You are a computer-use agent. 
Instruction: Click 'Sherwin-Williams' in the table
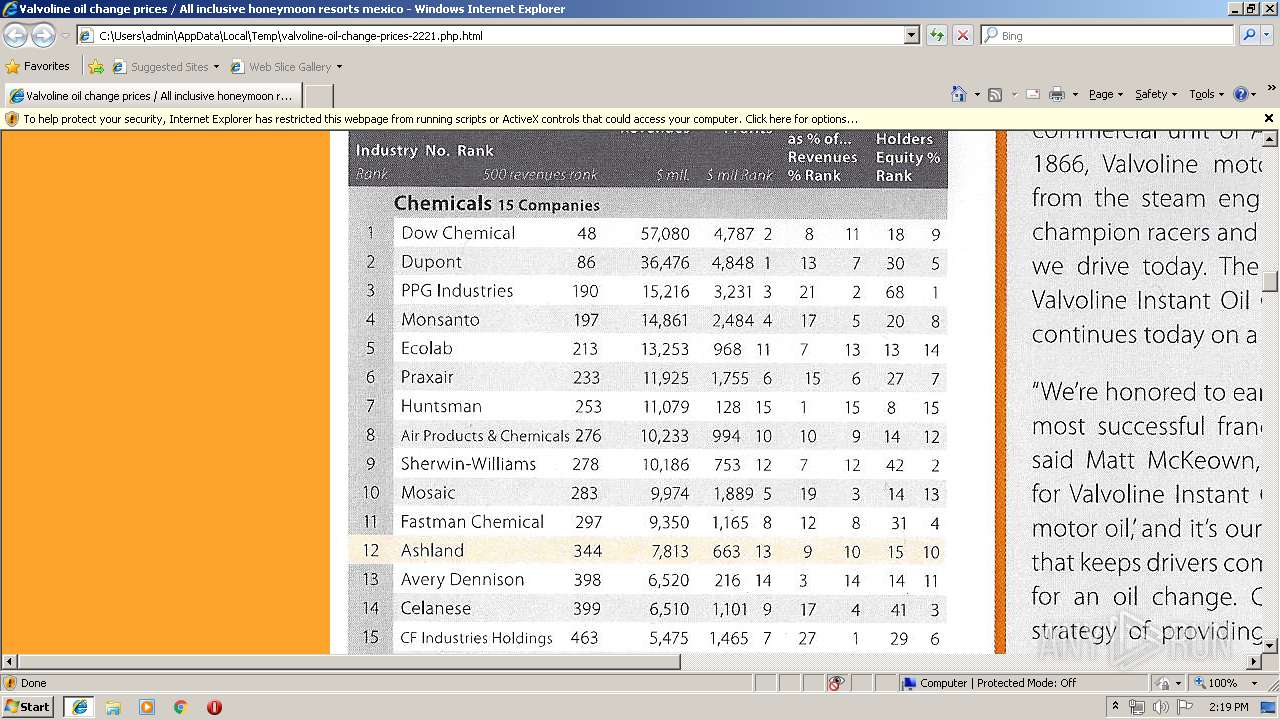(468, 464)
